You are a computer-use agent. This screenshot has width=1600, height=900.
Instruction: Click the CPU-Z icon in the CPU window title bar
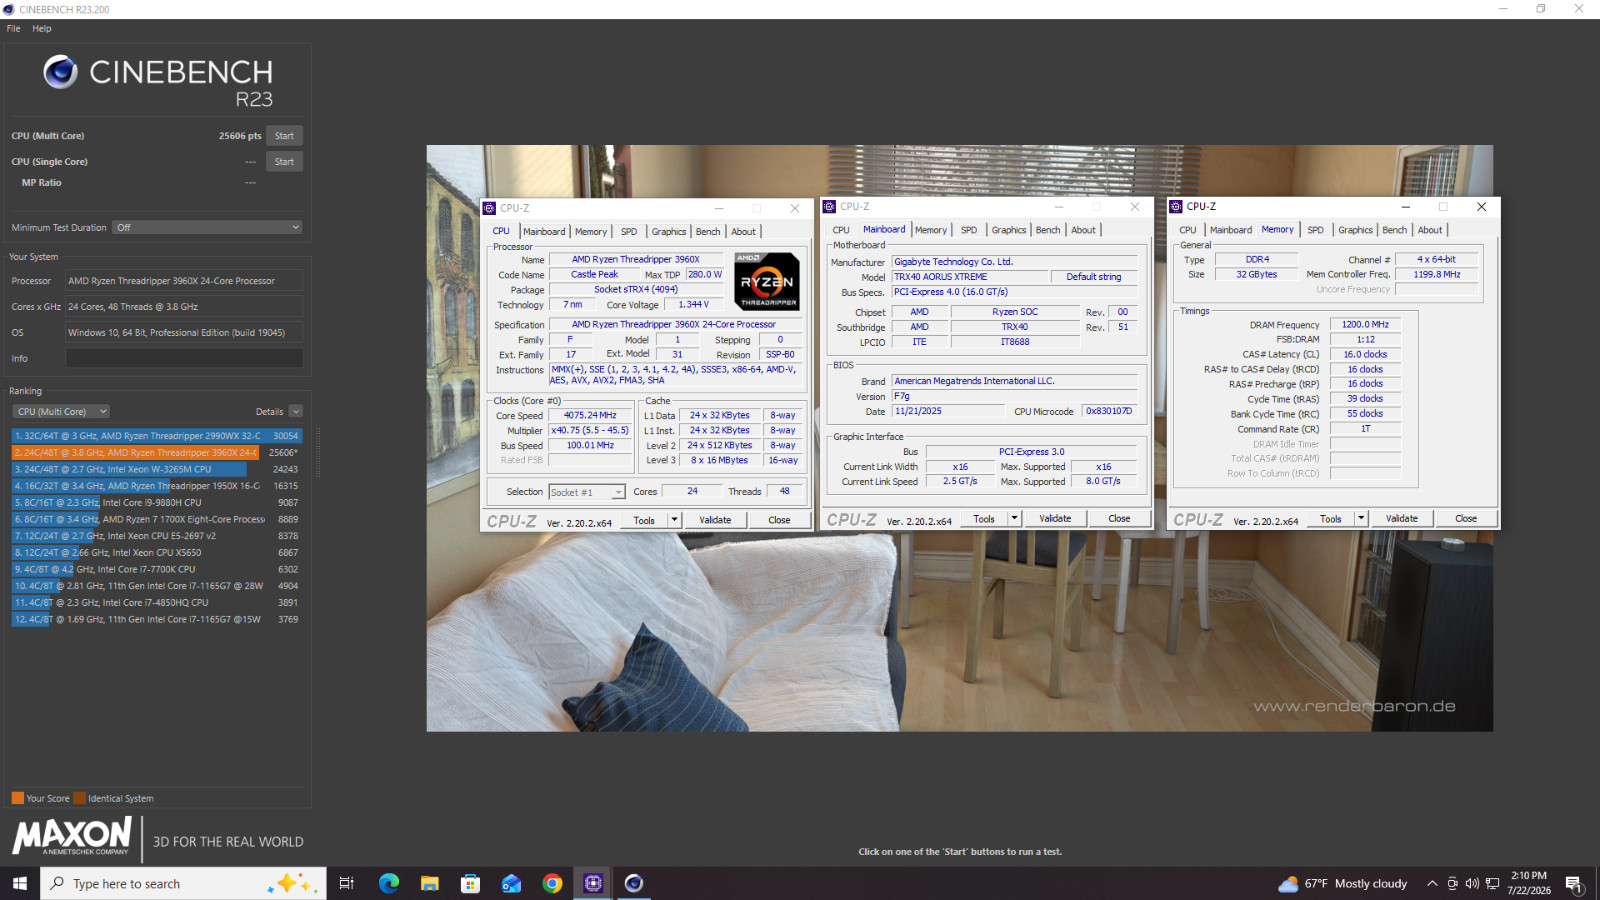tap(489, 208)
